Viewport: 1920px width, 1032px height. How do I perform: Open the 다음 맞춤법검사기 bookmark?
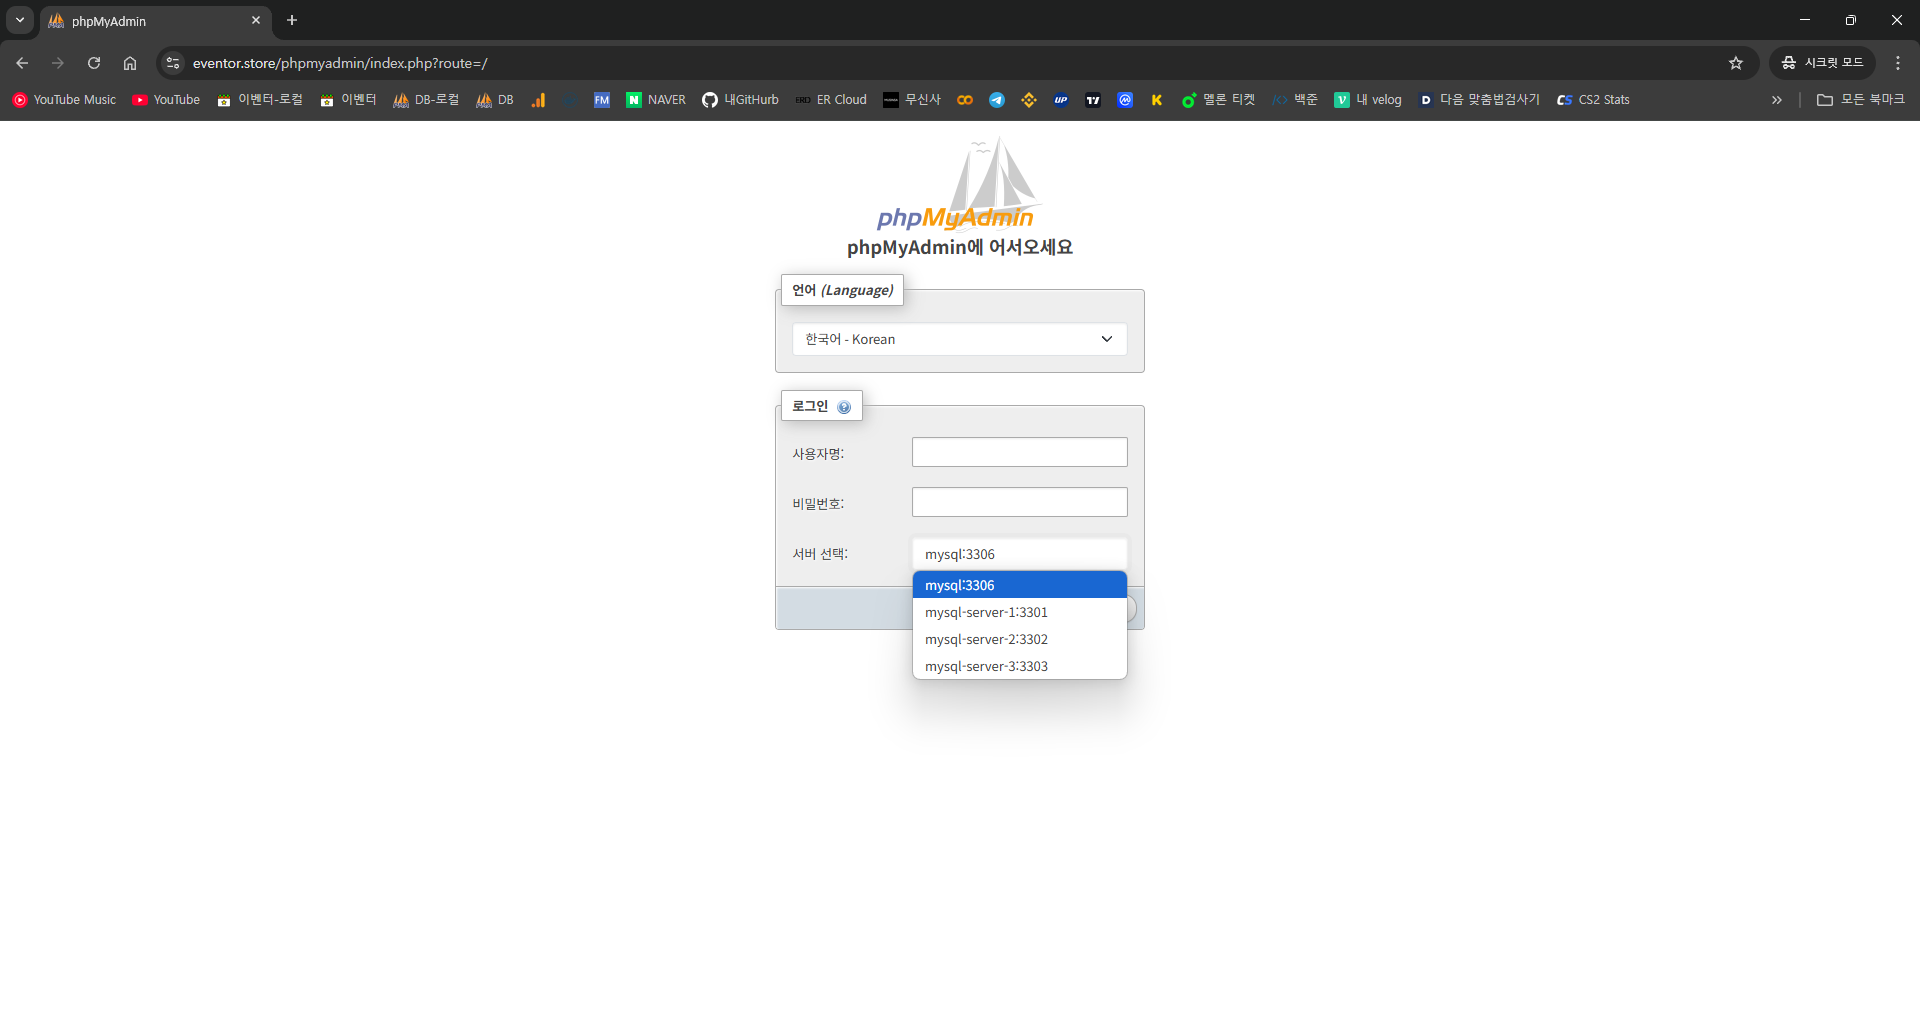[x=1479, y=100]
